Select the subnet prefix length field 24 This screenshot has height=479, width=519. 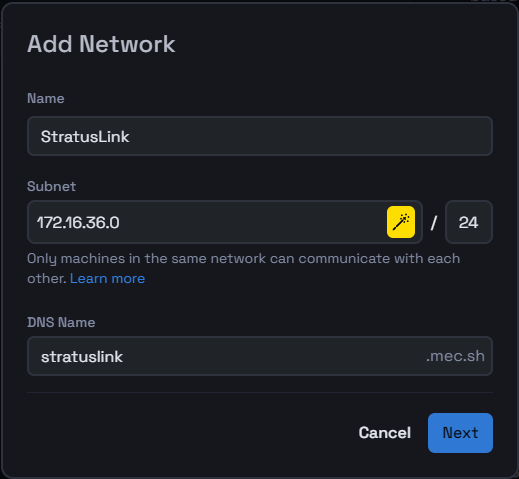point(469,222)
